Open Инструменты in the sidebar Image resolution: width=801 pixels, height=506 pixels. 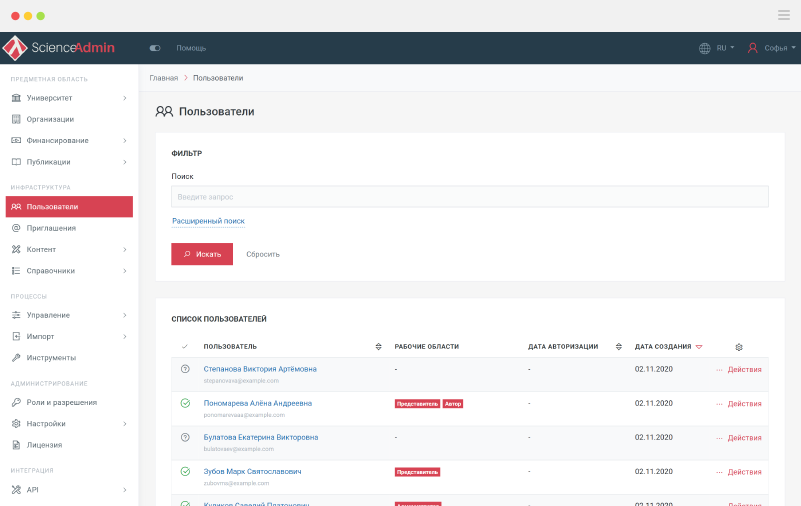tap(51, 357)
